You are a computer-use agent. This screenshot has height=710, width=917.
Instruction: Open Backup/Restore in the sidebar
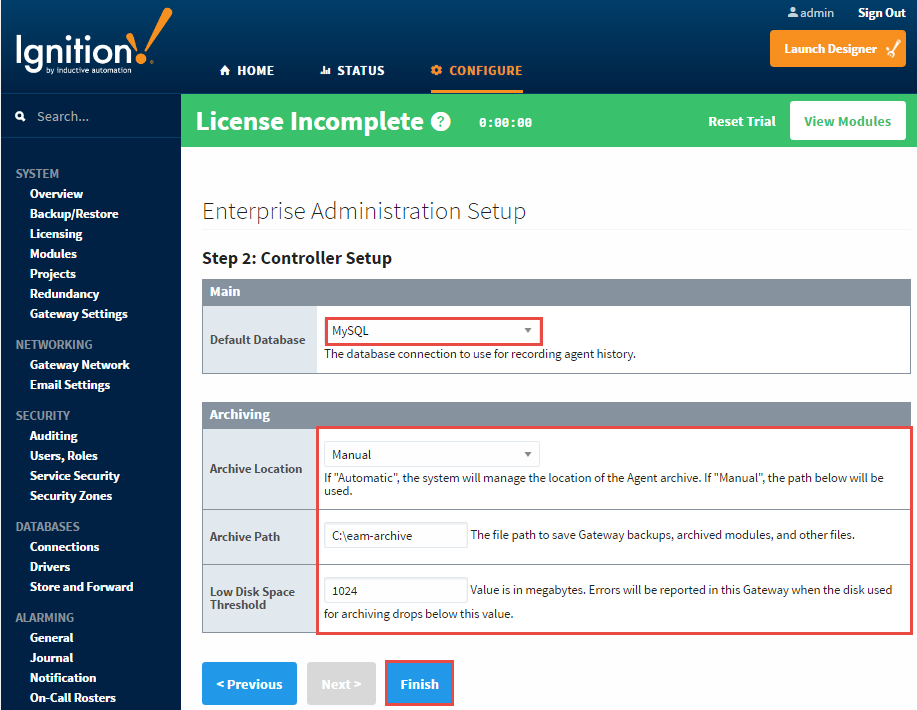click(x=74, y=213)
